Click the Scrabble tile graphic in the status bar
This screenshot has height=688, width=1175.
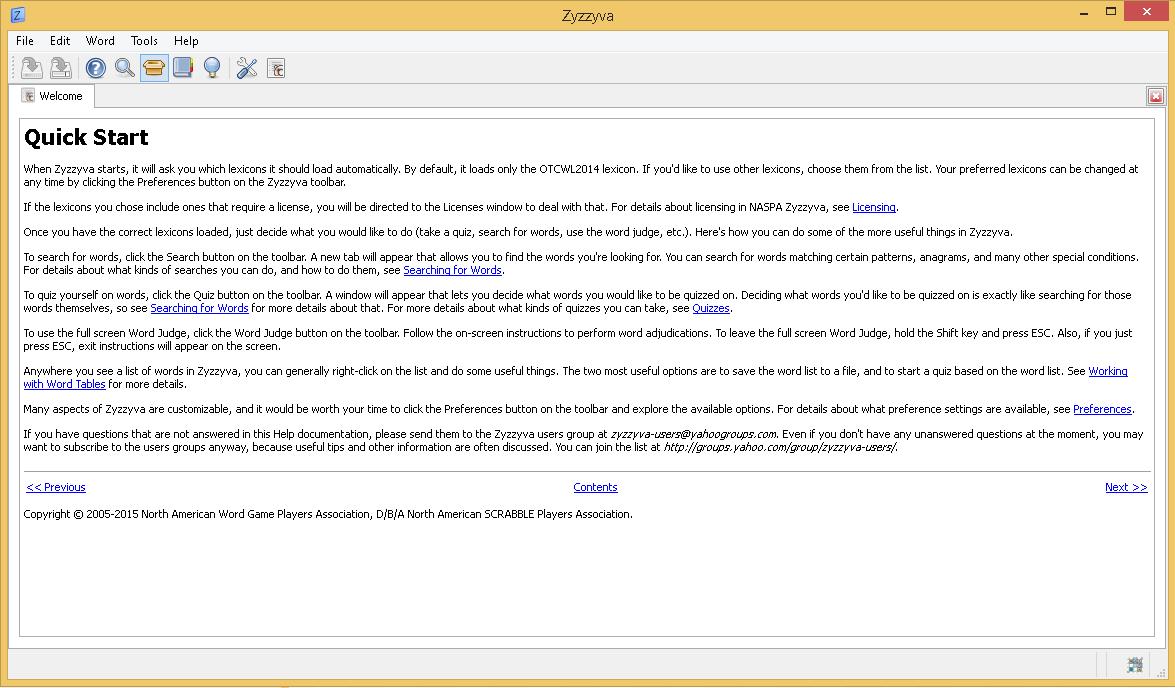1135,664
